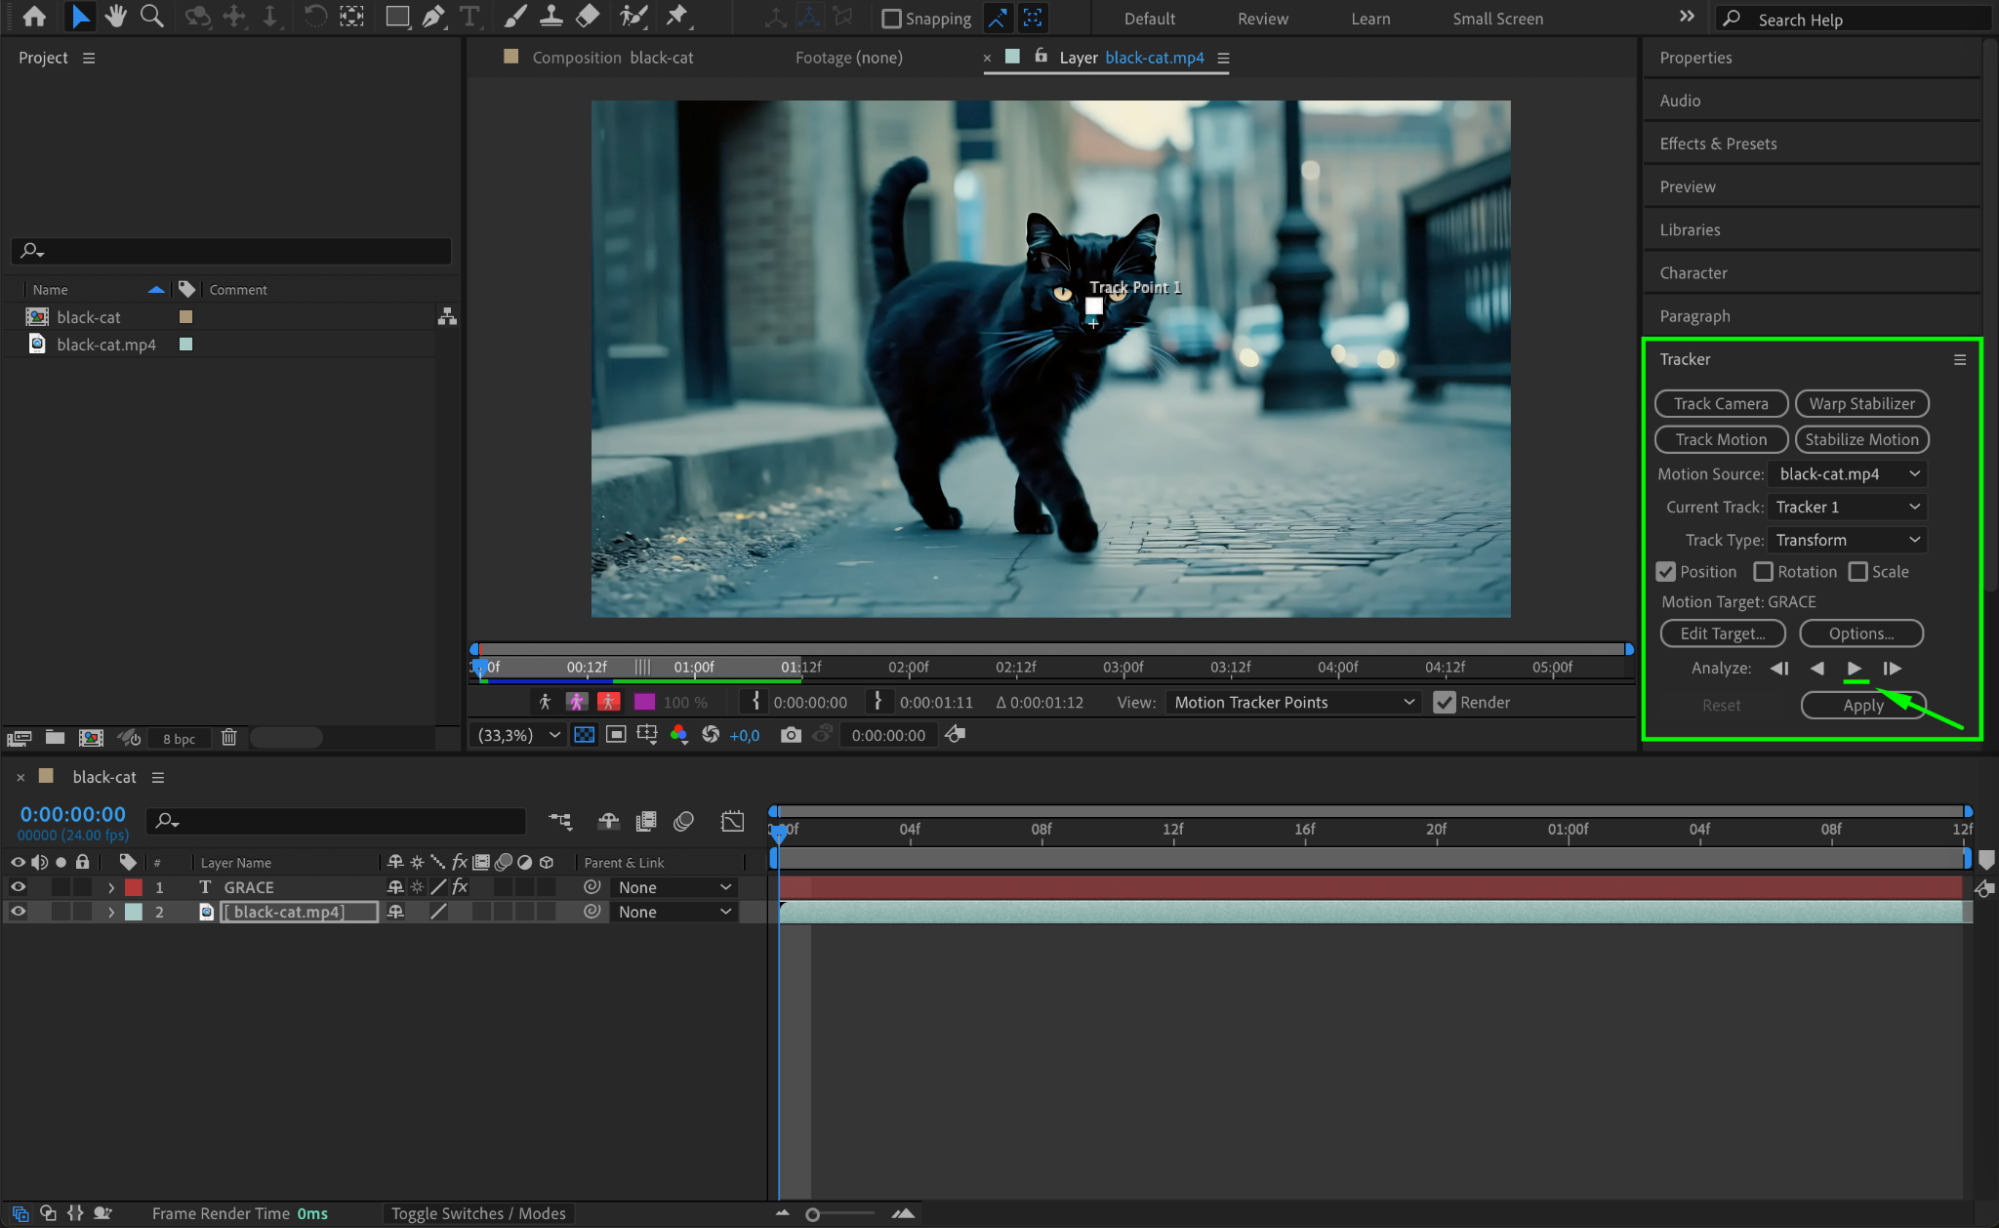Open the Motion Tracker Points view dropdown
The image size is (1999, 1228).
[x=1294, y=702]
